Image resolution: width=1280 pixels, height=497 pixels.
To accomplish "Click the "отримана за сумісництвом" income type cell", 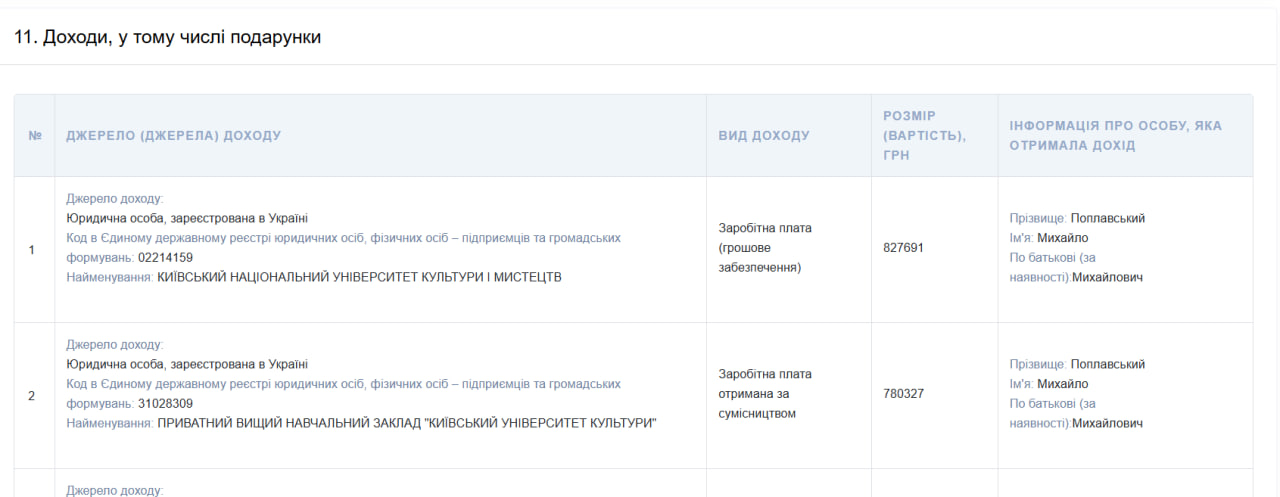I will tap(765, 394).
